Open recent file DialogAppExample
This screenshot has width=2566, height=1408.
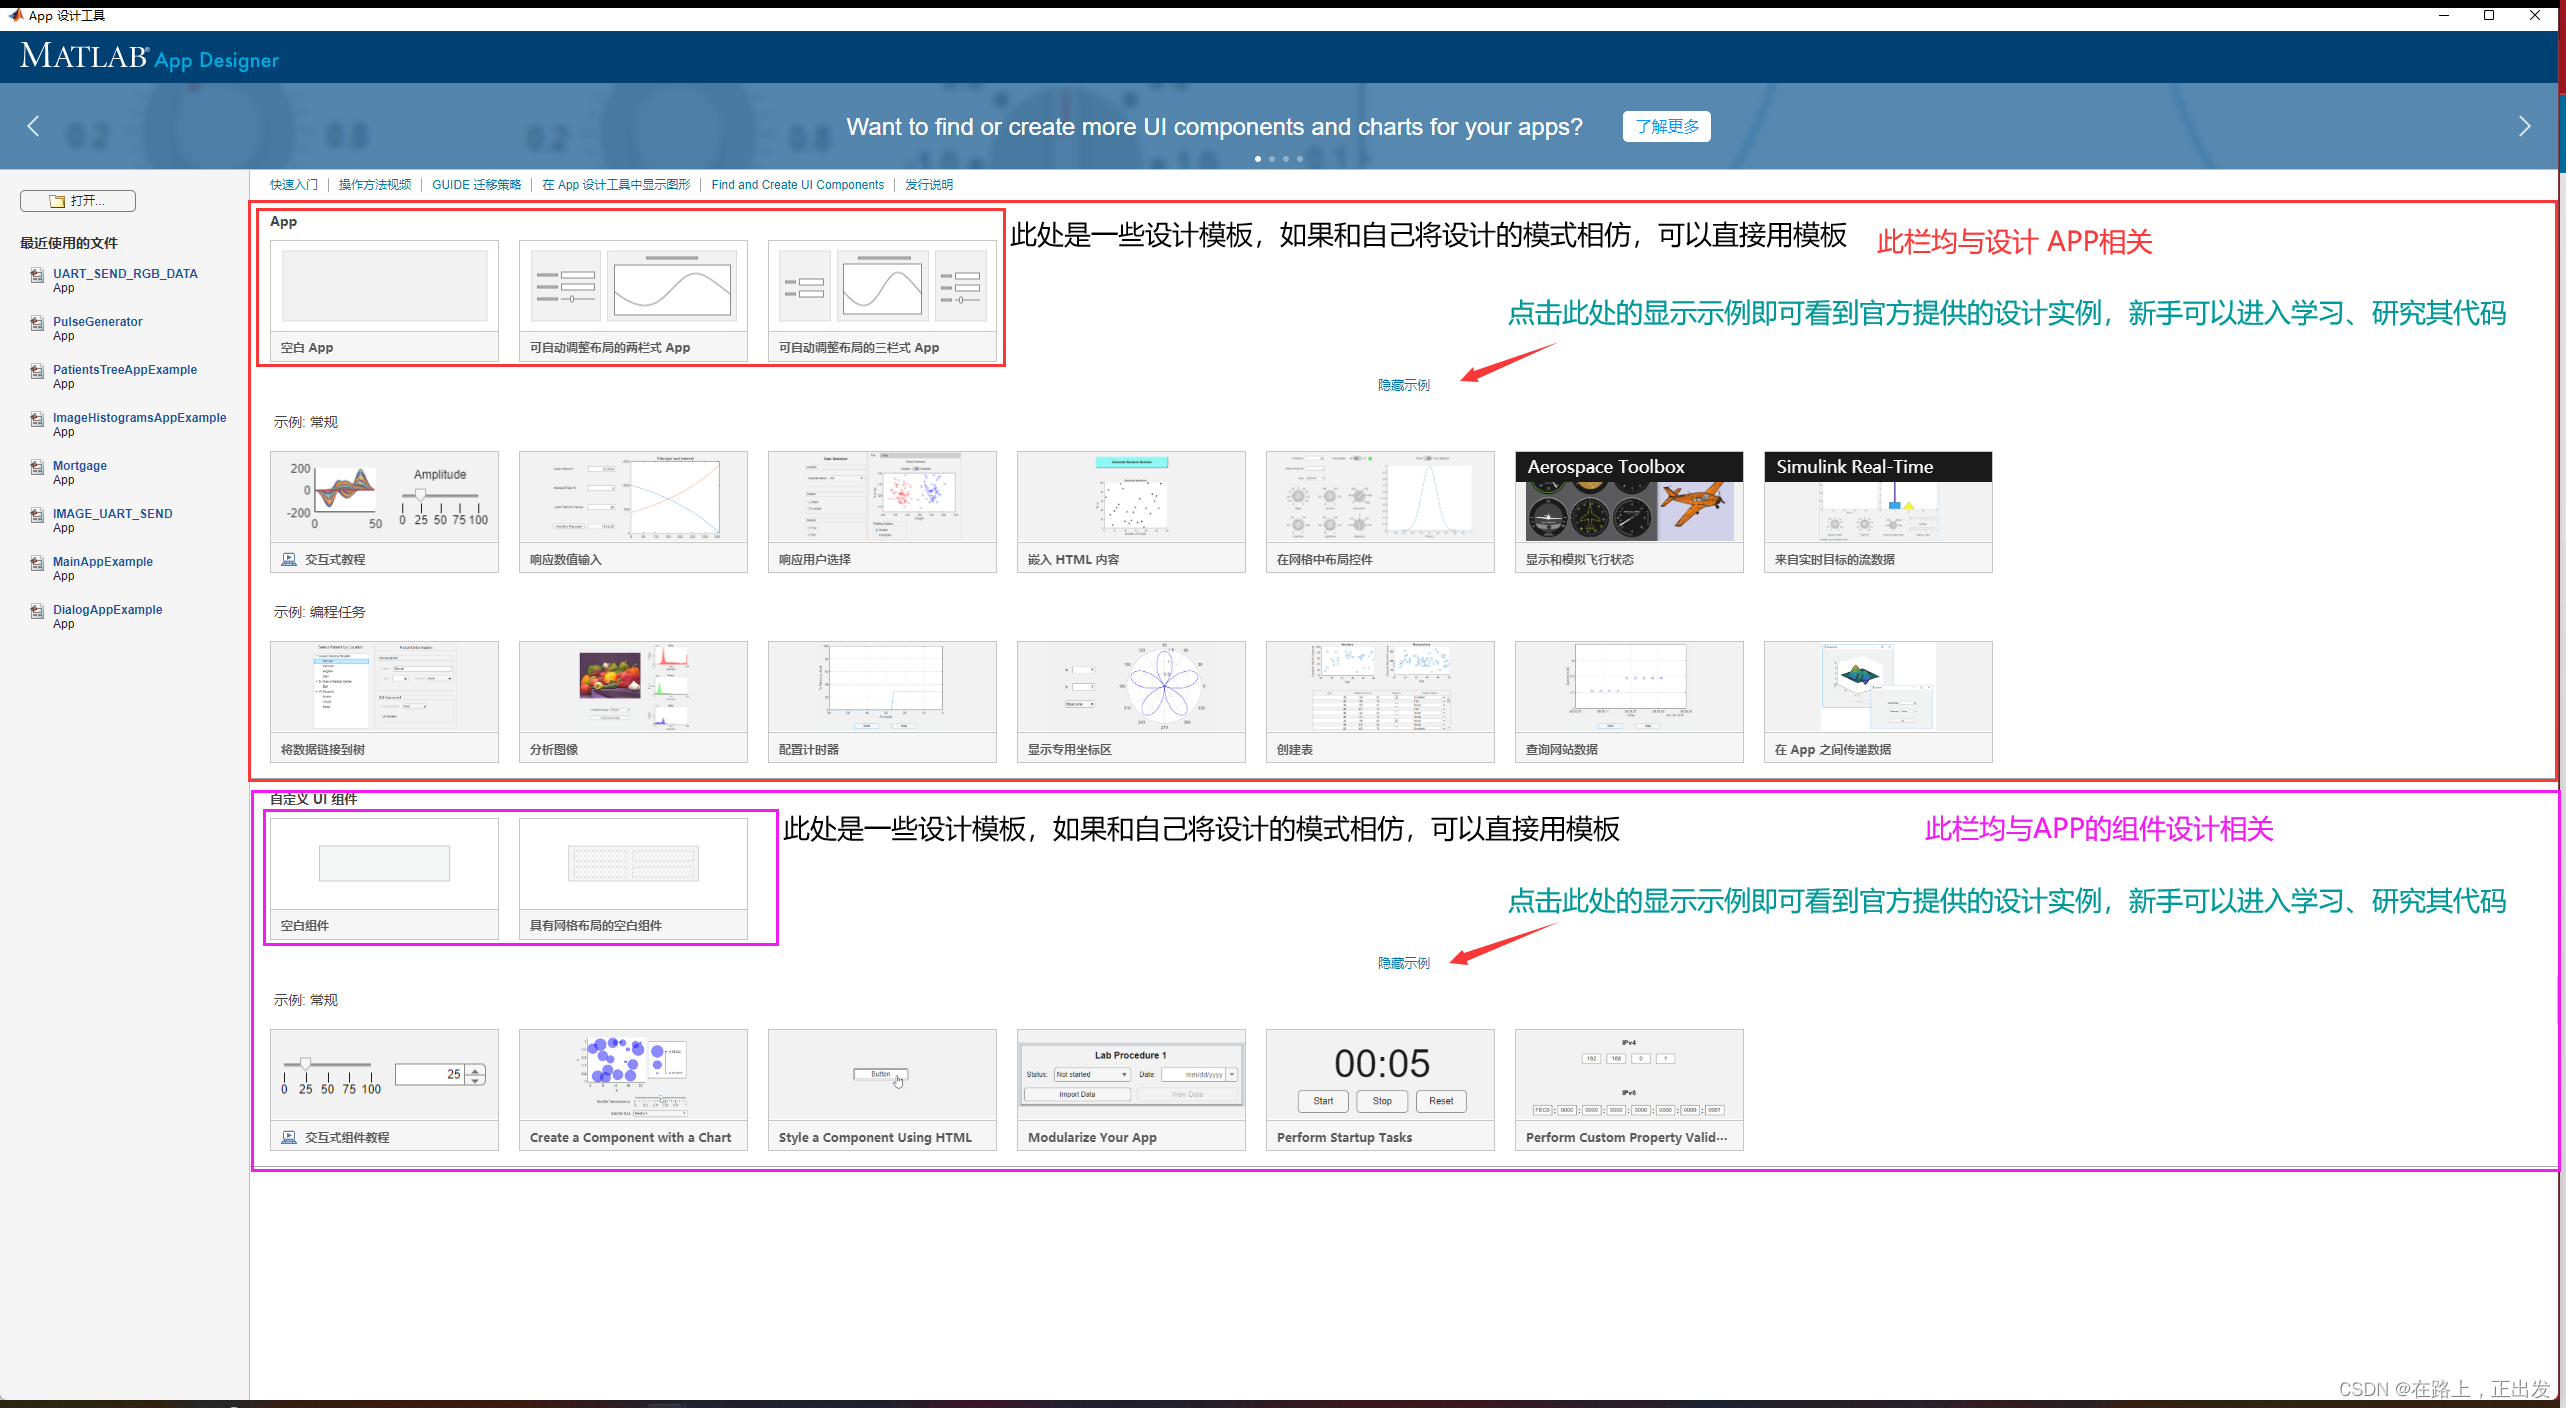pos(108,610)
